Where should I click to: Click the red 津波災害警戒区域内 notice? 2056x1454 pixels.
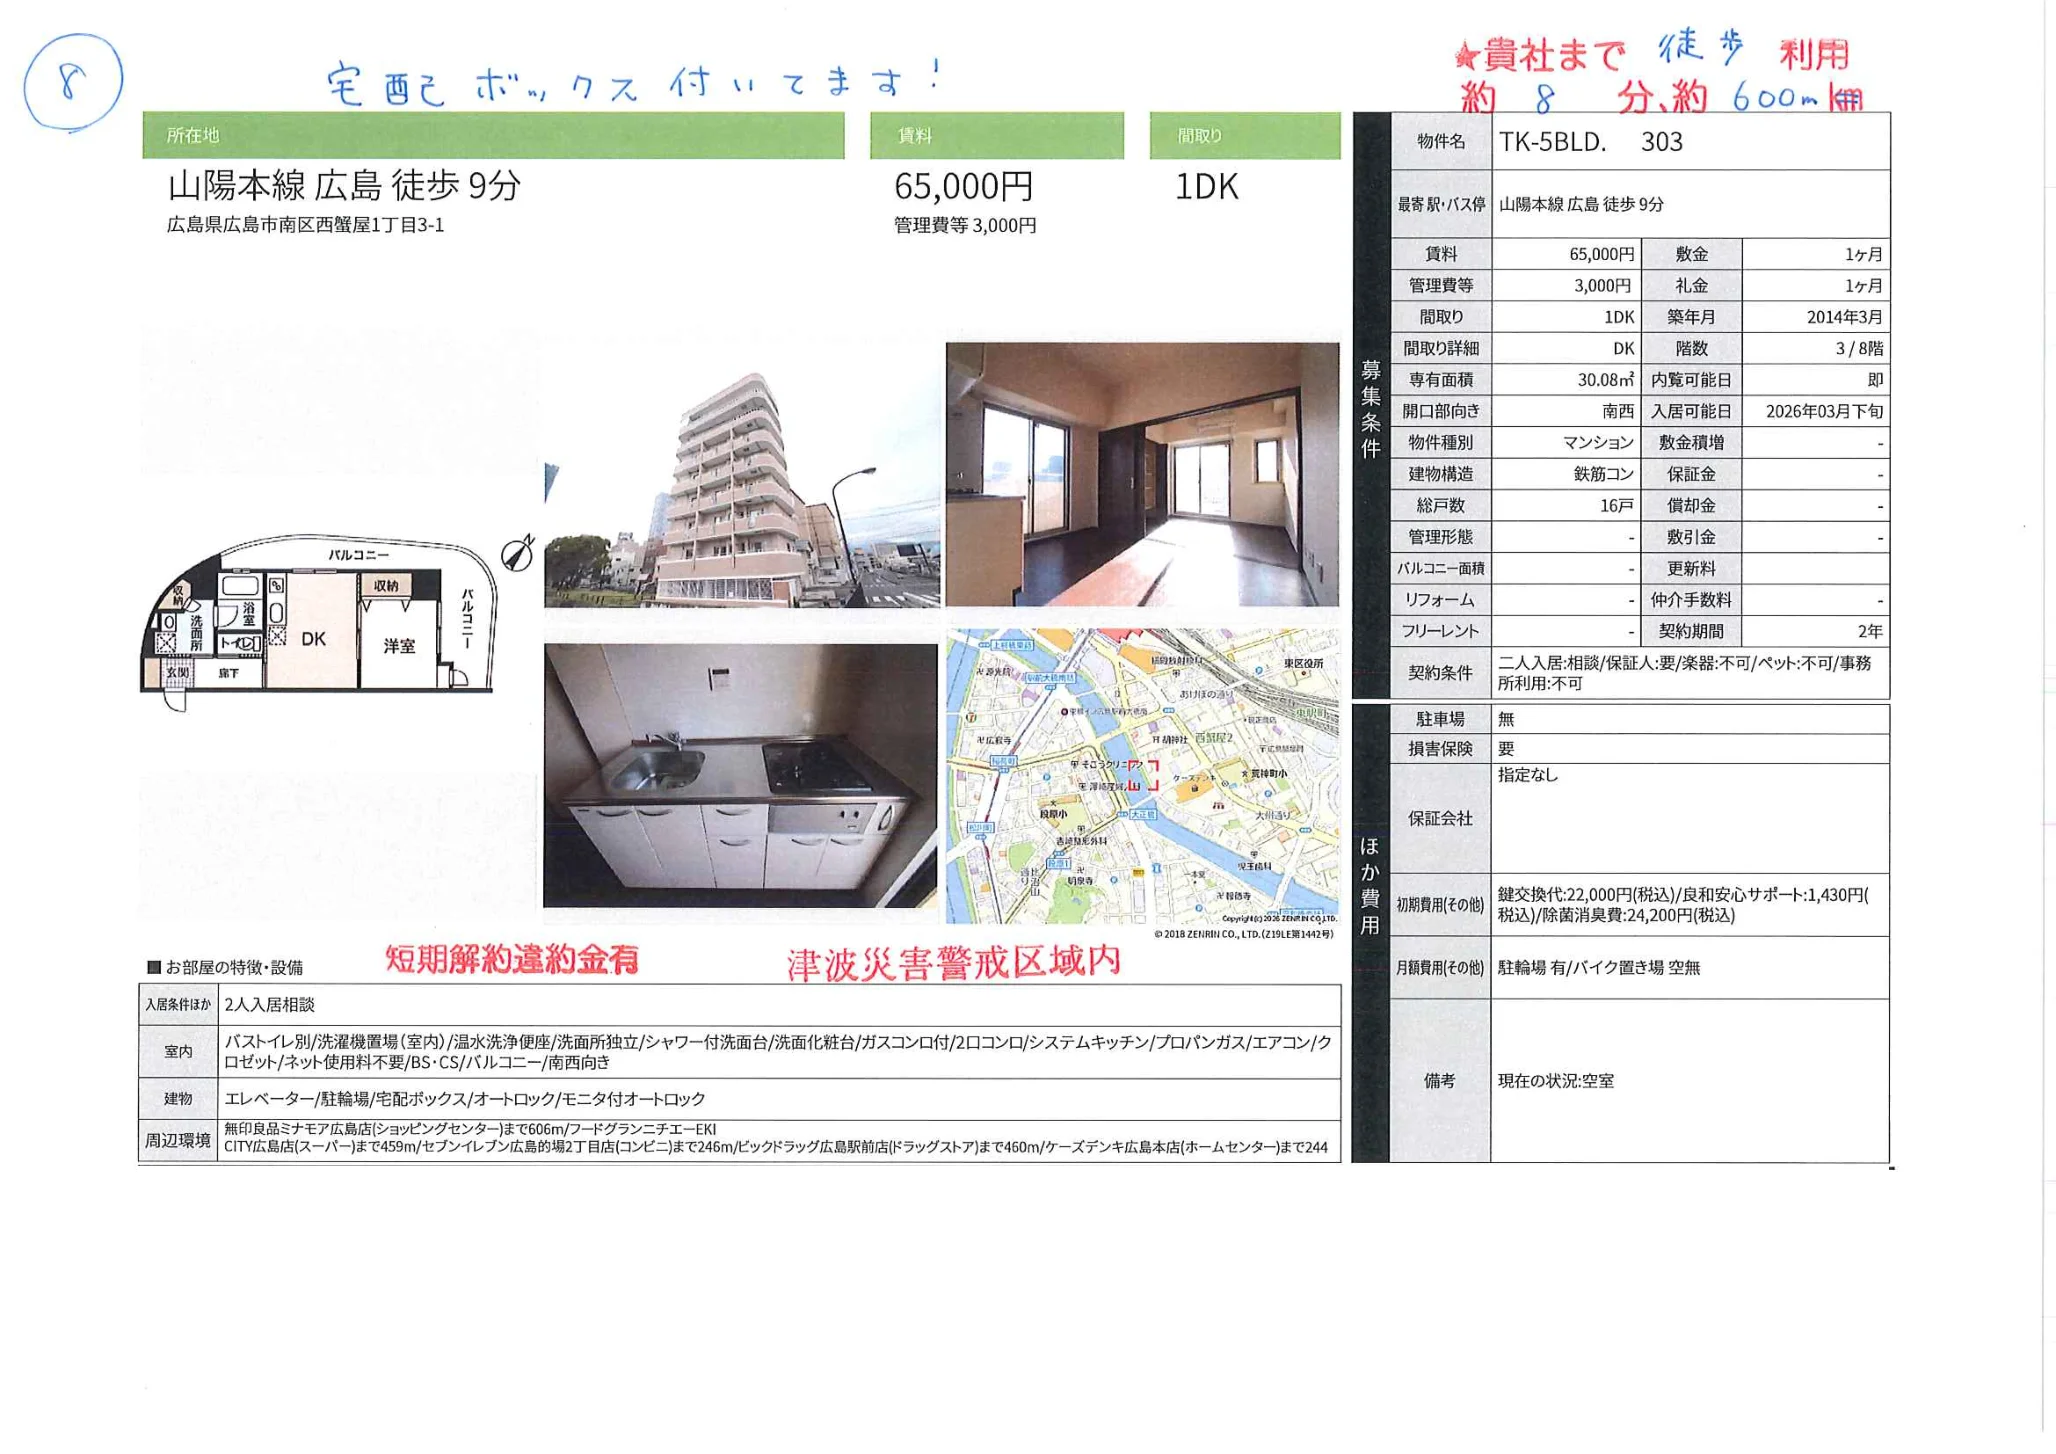click(953, 962)
